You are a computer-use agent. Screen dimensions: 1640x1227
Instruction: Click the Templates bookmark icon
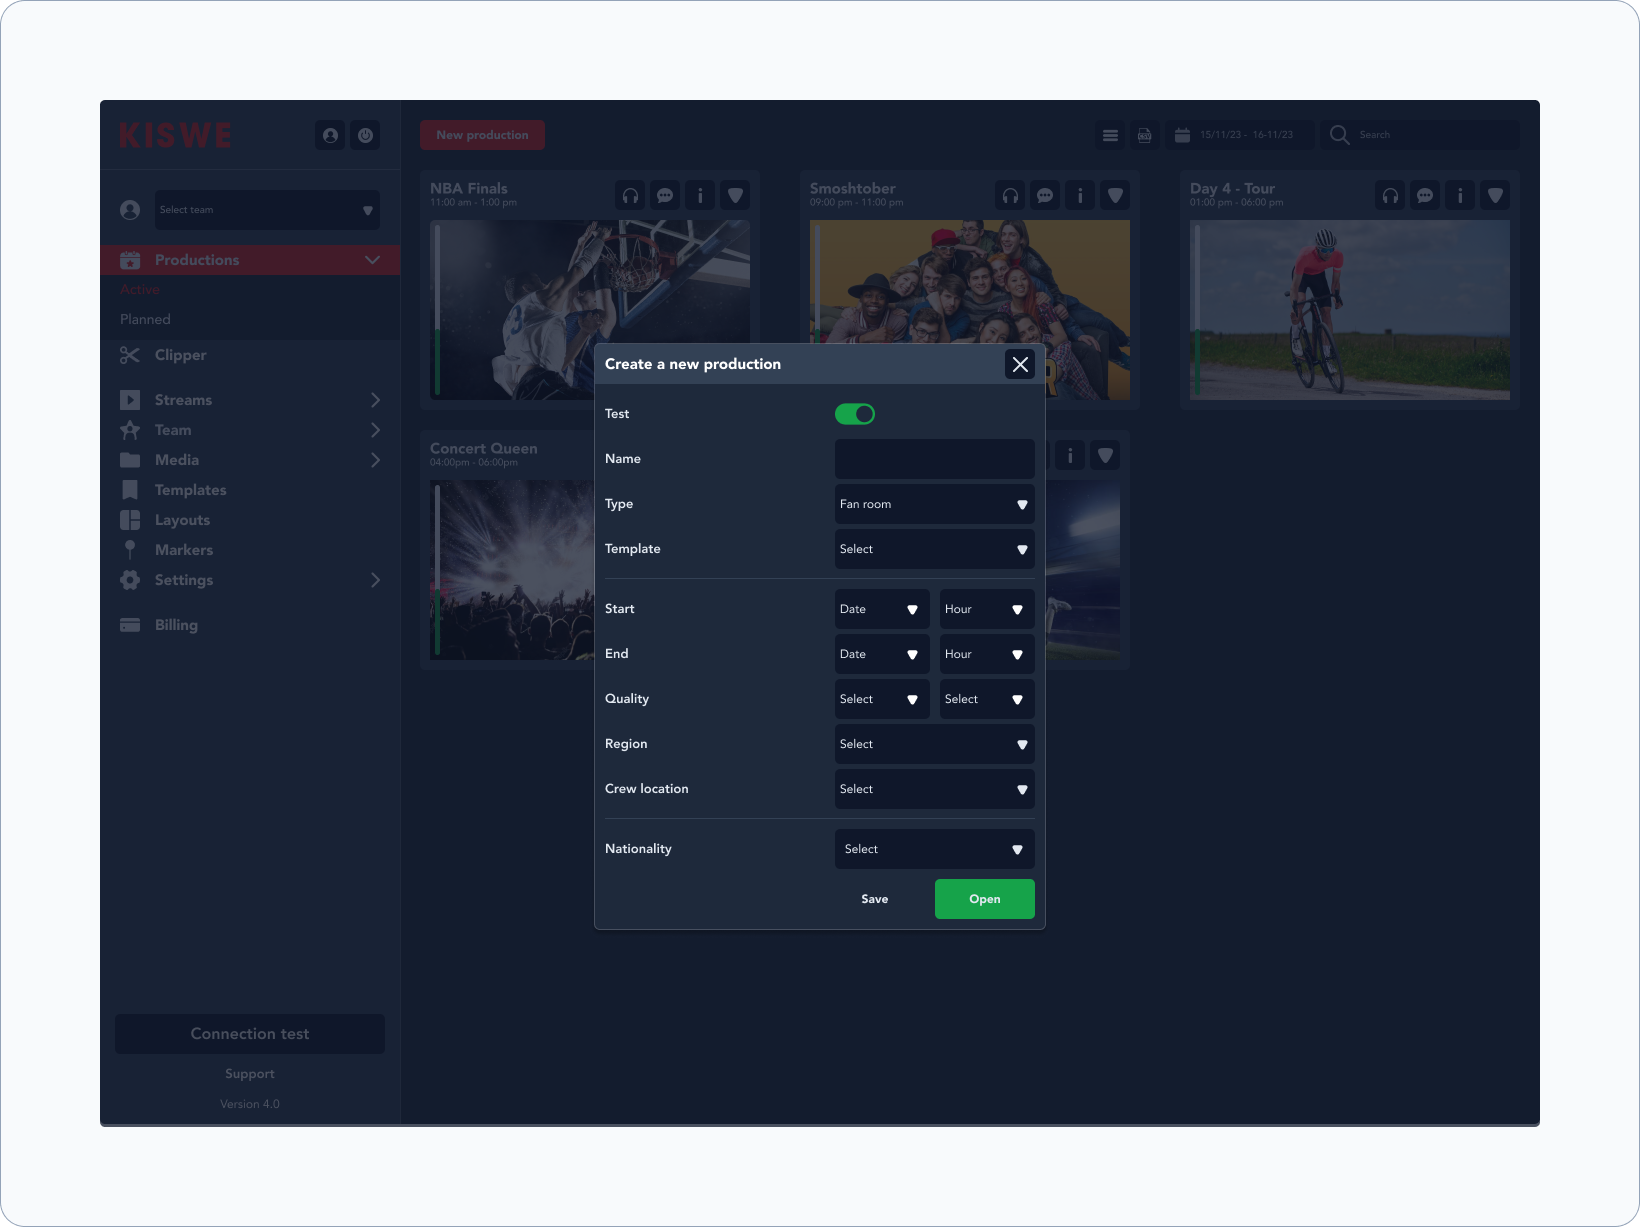pos(130,490)
